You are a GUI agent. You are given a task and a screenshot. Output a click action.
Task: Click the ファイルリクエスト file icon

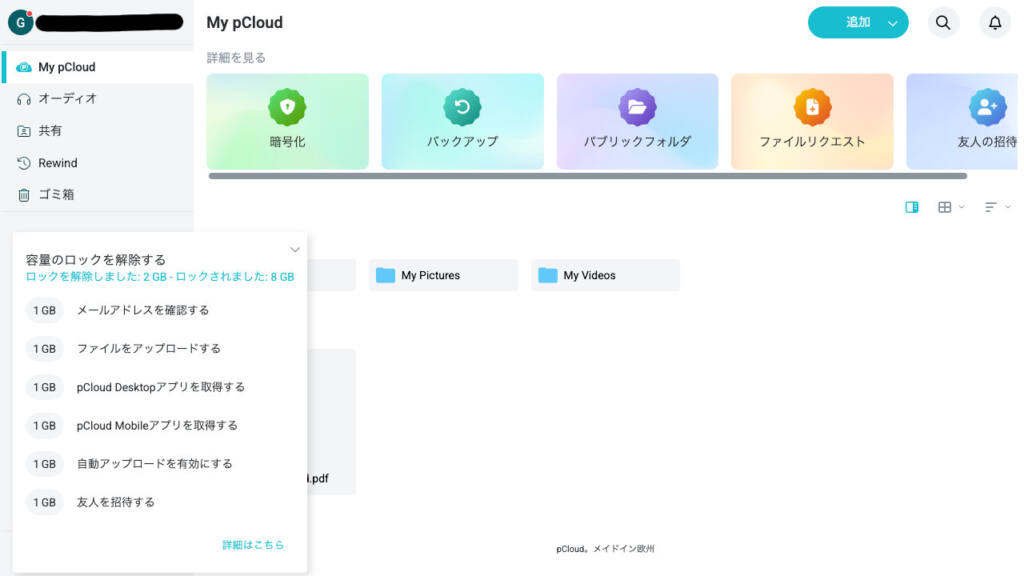812,107
